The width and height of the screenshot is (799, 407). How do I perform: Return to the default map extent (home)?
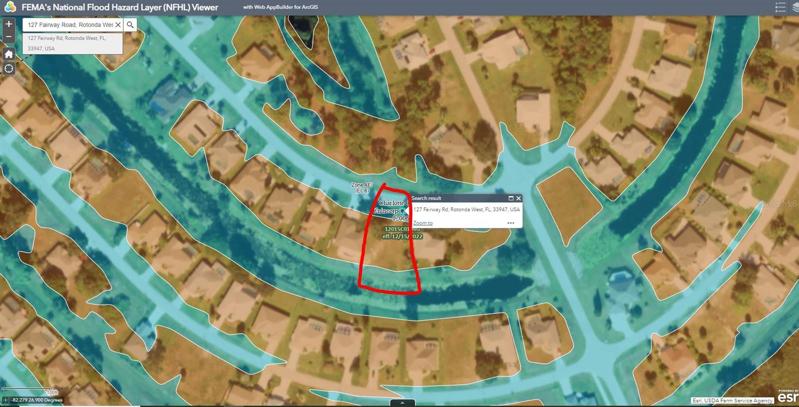(9, 54)
